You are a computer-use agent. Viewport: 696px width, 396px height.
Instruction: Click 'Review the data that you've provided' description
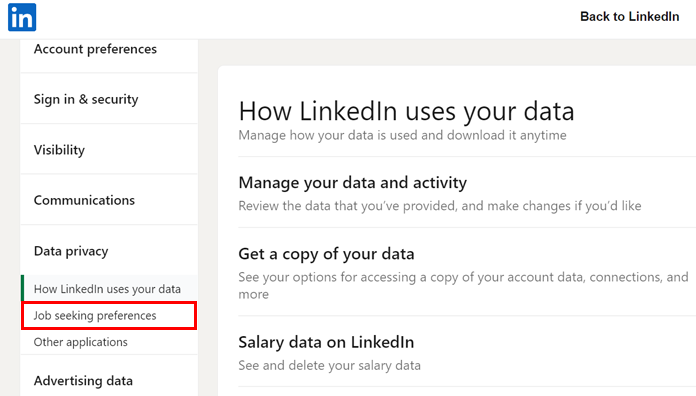point(439,206)
